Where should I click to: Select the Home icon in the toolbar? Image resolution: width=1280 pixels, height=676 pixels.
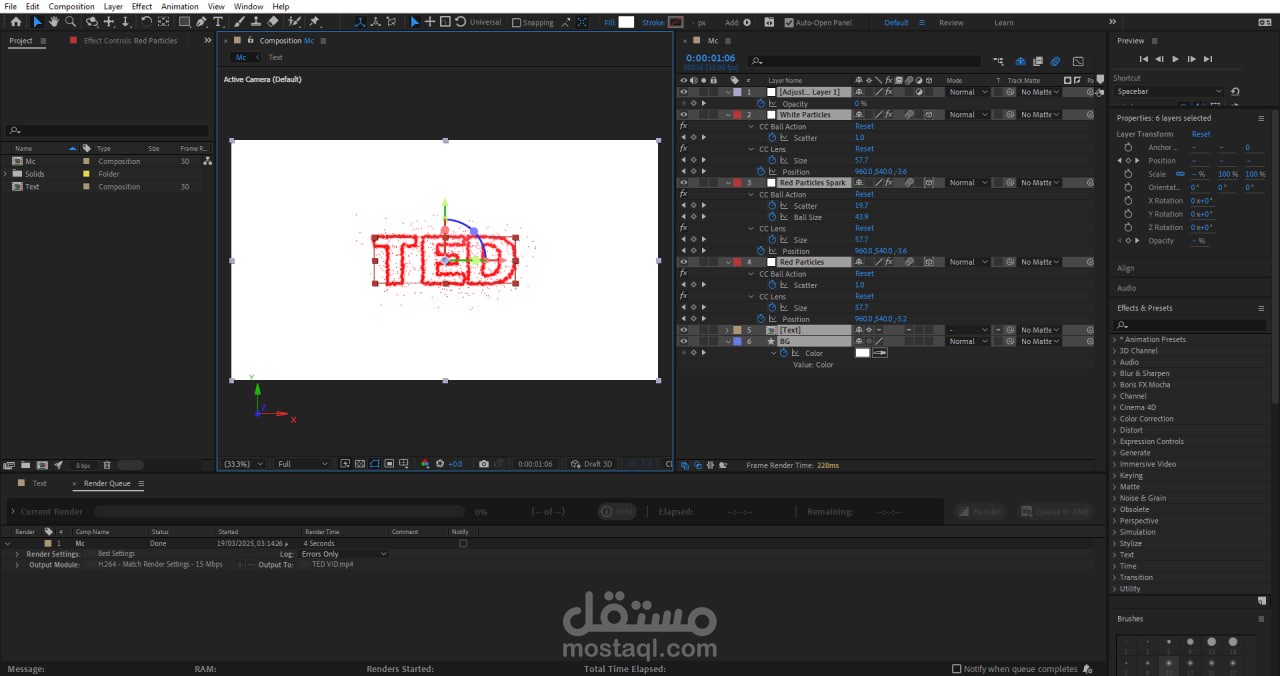point(15,21)
